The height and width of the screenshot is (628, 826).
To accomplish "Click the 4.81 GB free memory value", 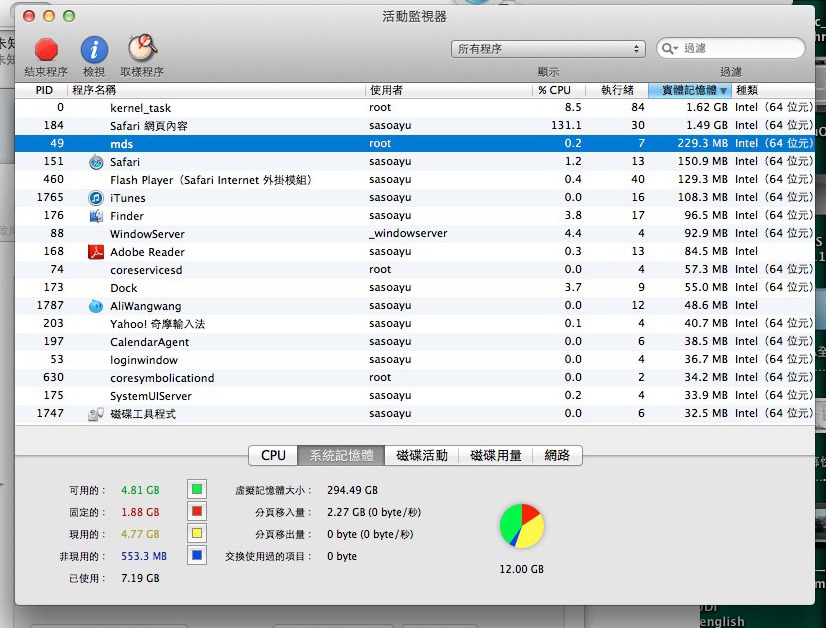I will [140, 490].
